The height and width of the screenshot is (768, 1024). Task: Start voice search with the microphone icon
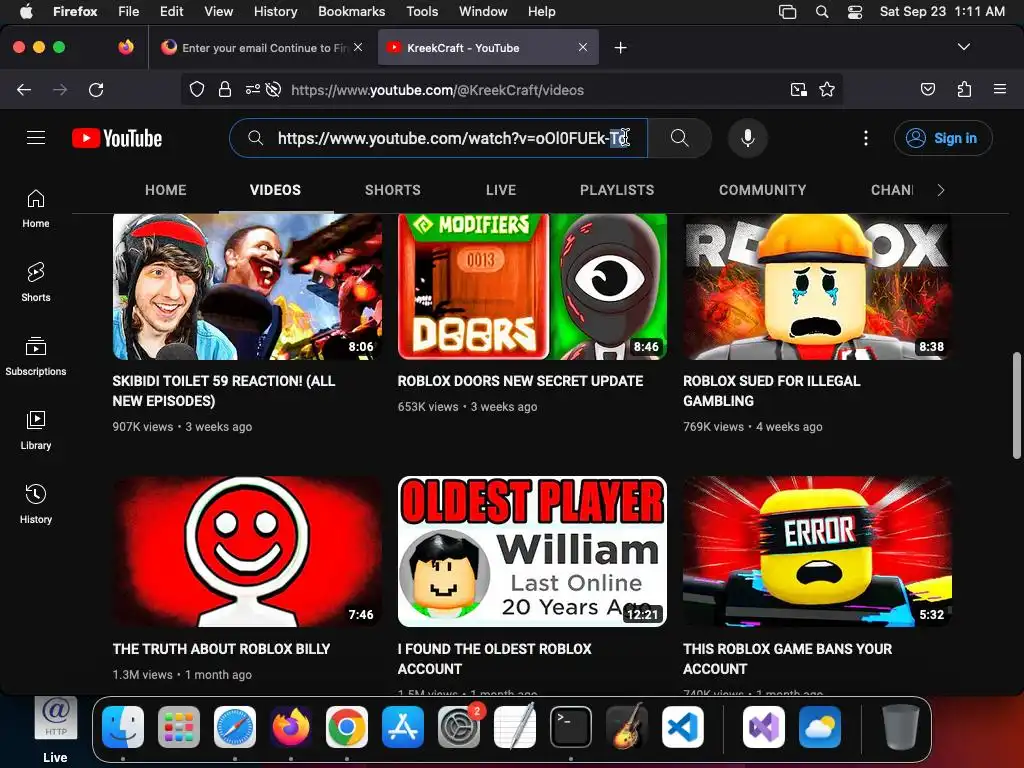coord(748,138)
